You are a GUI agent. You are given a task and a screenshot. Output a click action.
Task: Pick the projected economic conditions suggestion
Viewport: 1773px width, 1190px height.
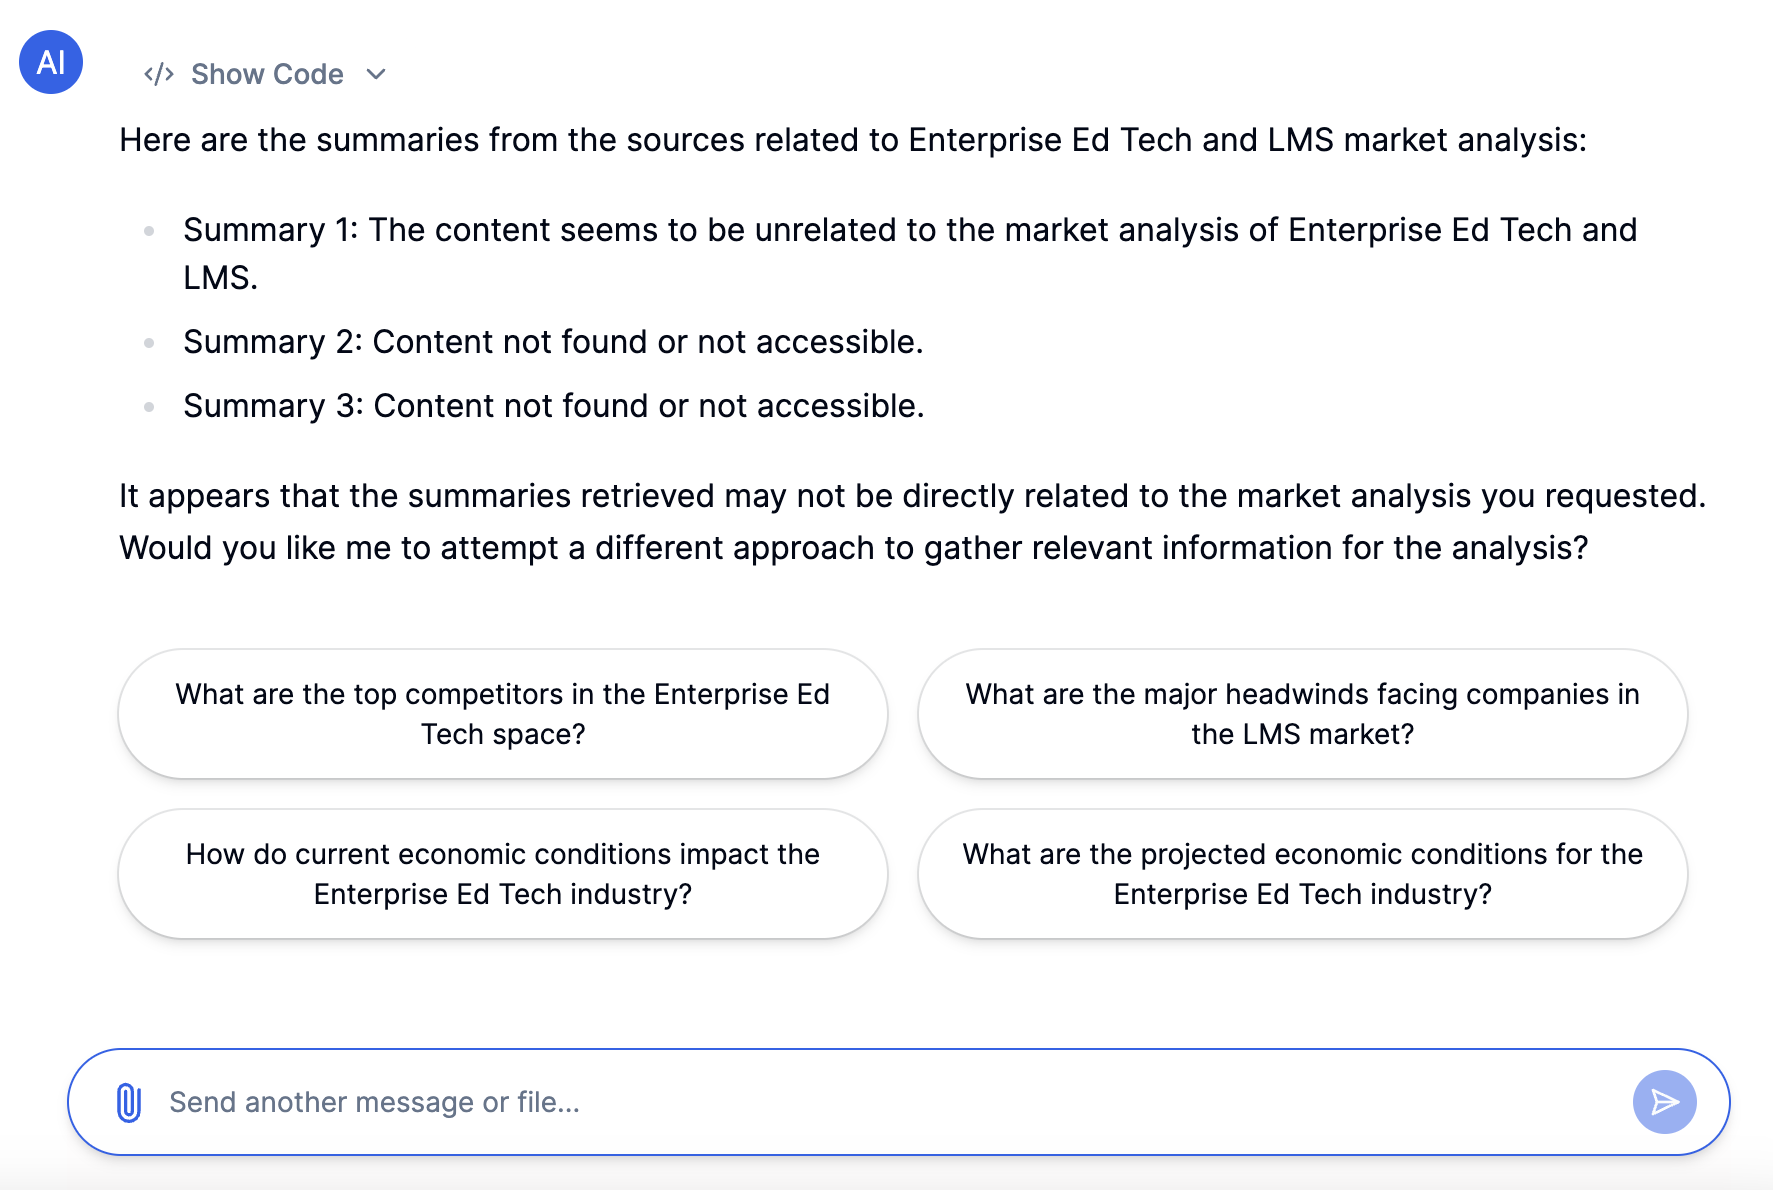pyautogui.click(x=1302, y=874)
